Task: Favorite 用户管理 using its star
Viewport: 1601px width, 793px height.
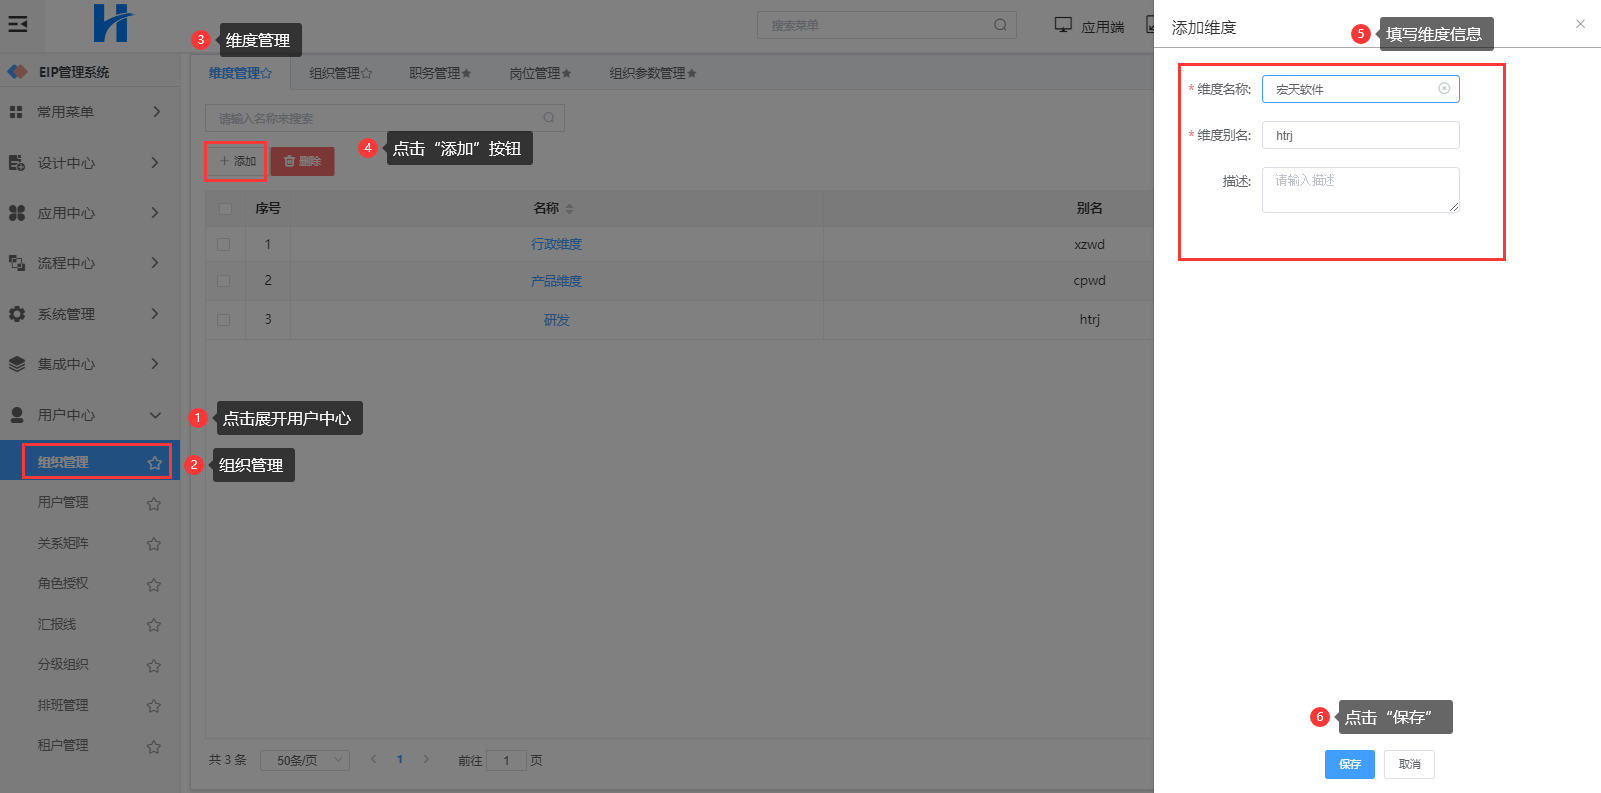Action: (154, 503)
